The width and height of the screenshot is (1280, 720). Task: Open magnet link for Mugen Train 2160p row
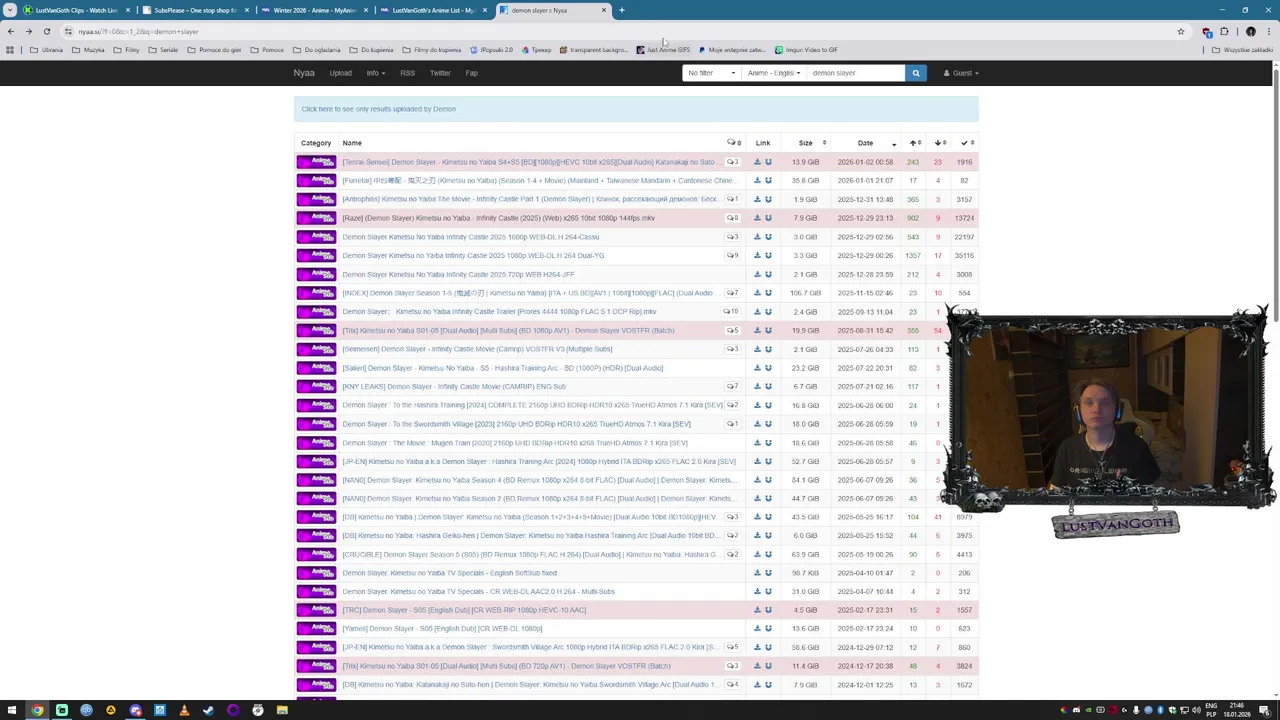click(x=768, y=442)
